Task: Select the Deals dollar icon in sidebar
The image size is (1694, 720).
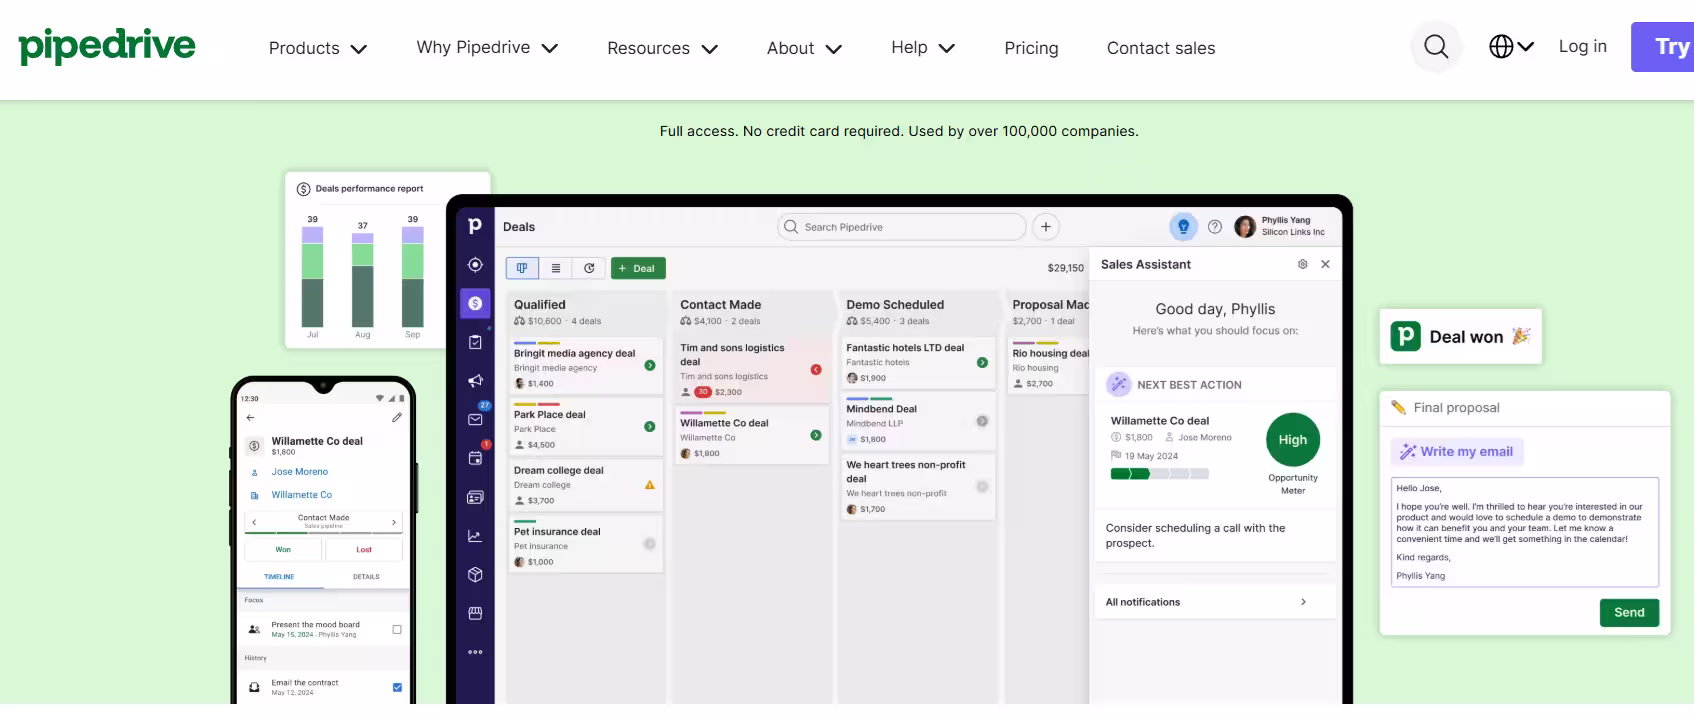Action: 475,303
